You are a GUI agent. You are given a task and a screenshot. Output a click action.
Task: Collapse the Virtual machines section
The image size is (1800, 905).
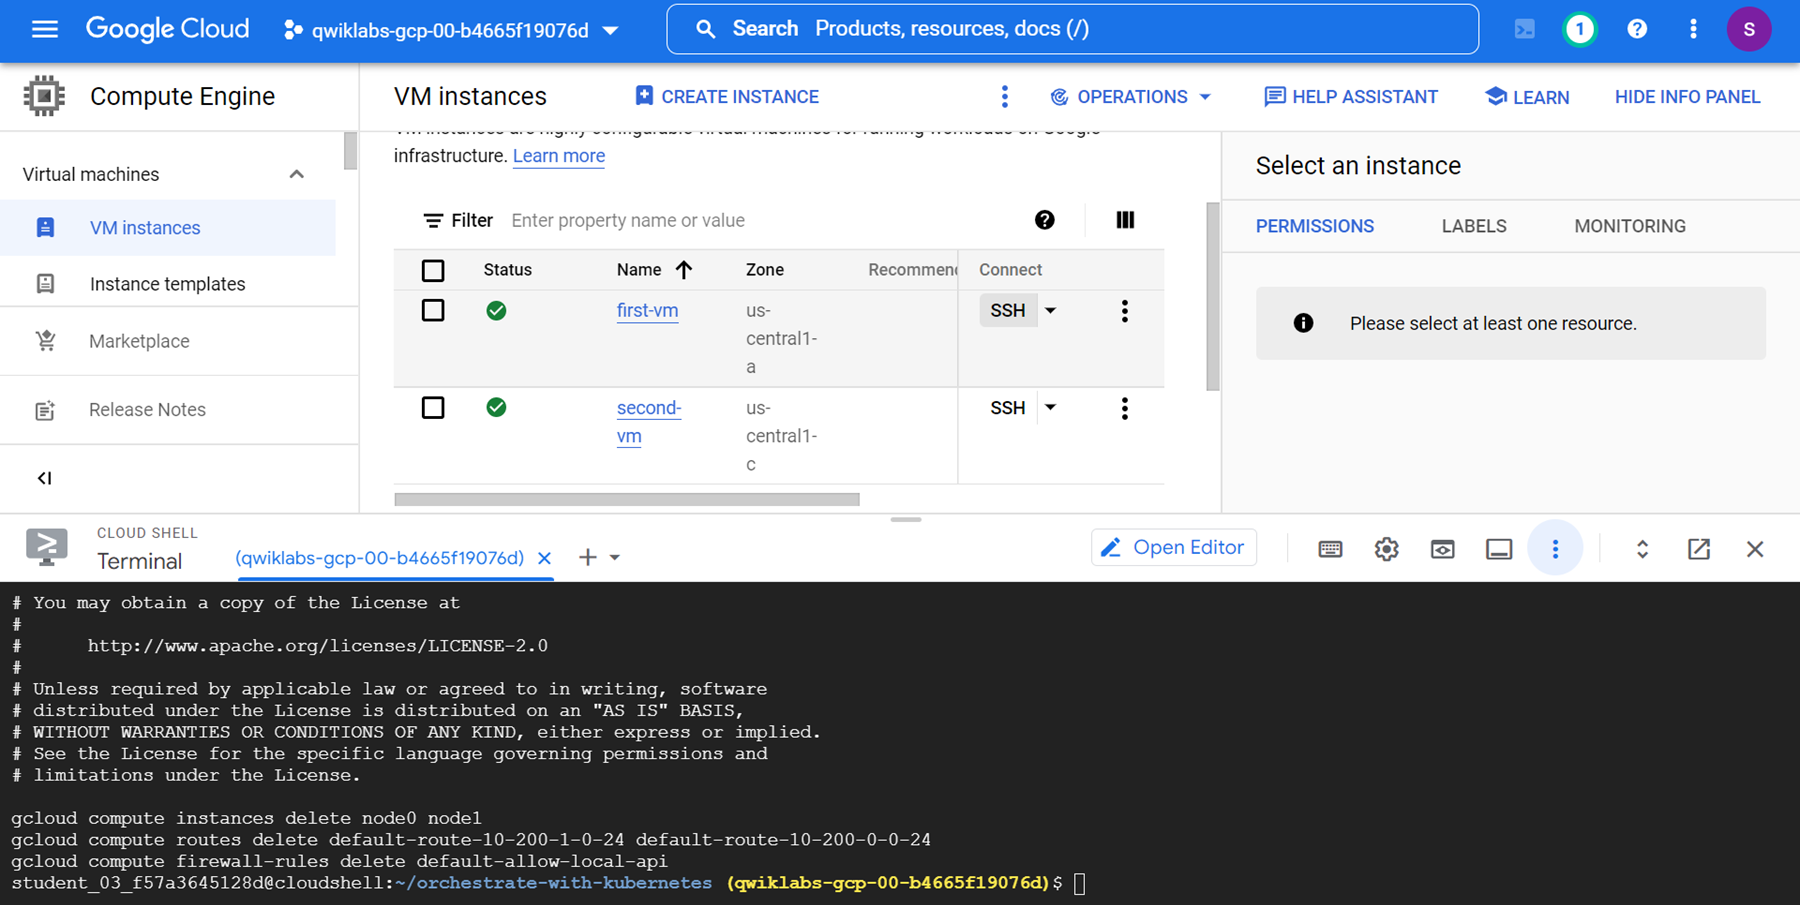point(296,174)
